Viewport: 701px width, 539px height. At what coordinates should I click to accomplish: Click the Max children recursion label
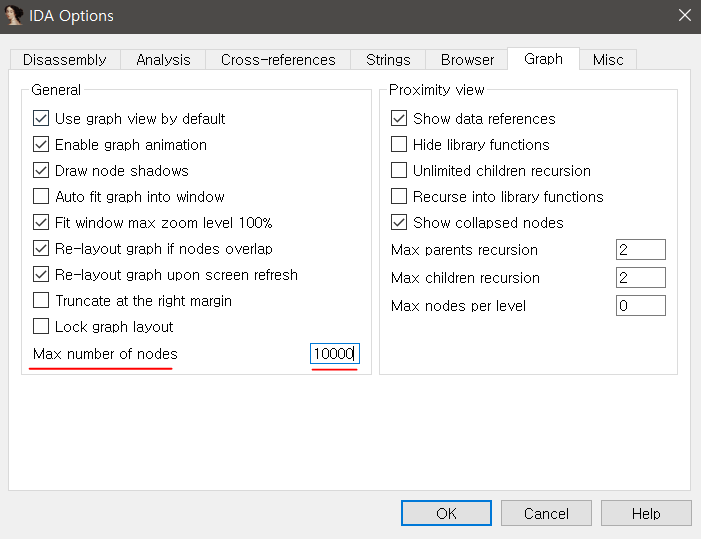(x=465, y=278)
